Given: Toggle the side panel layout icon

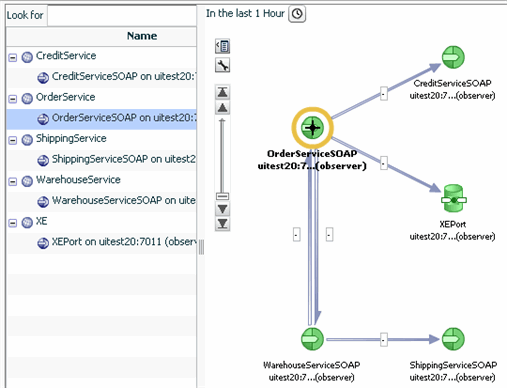Looking at the screenshot, I should [222, 46].
